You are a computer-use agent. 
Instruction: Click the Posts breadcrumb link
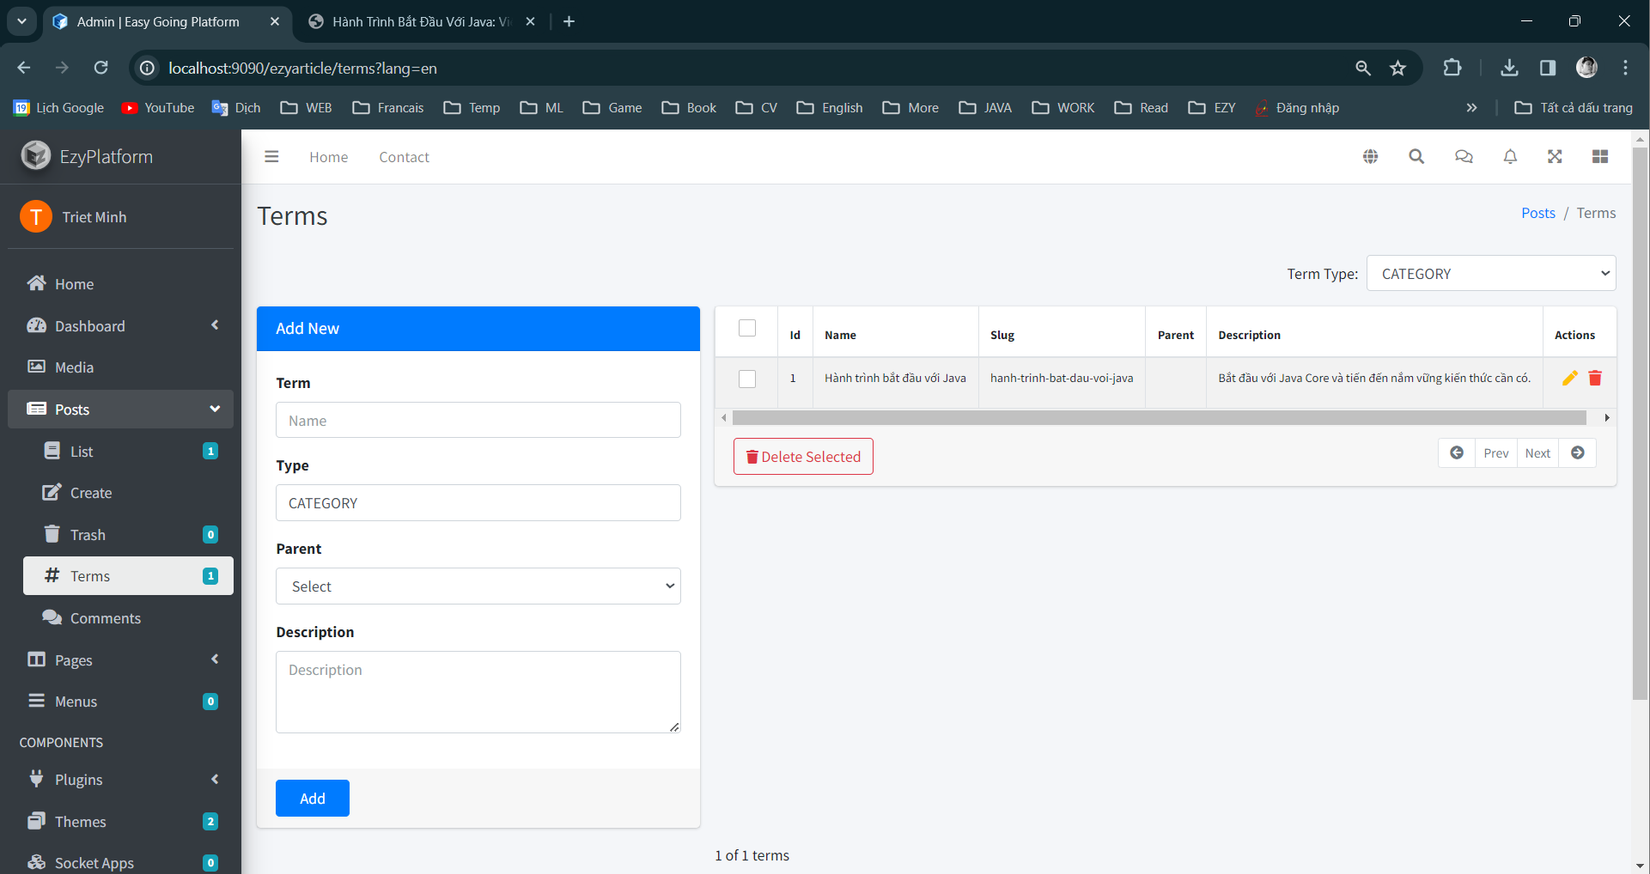click(x=1538, y=213)
